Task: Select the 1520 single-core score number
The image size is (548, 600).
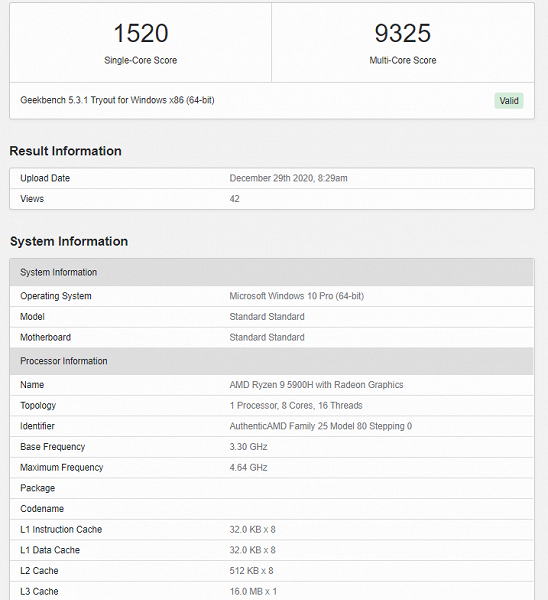Action: click(x=141, y=33)
